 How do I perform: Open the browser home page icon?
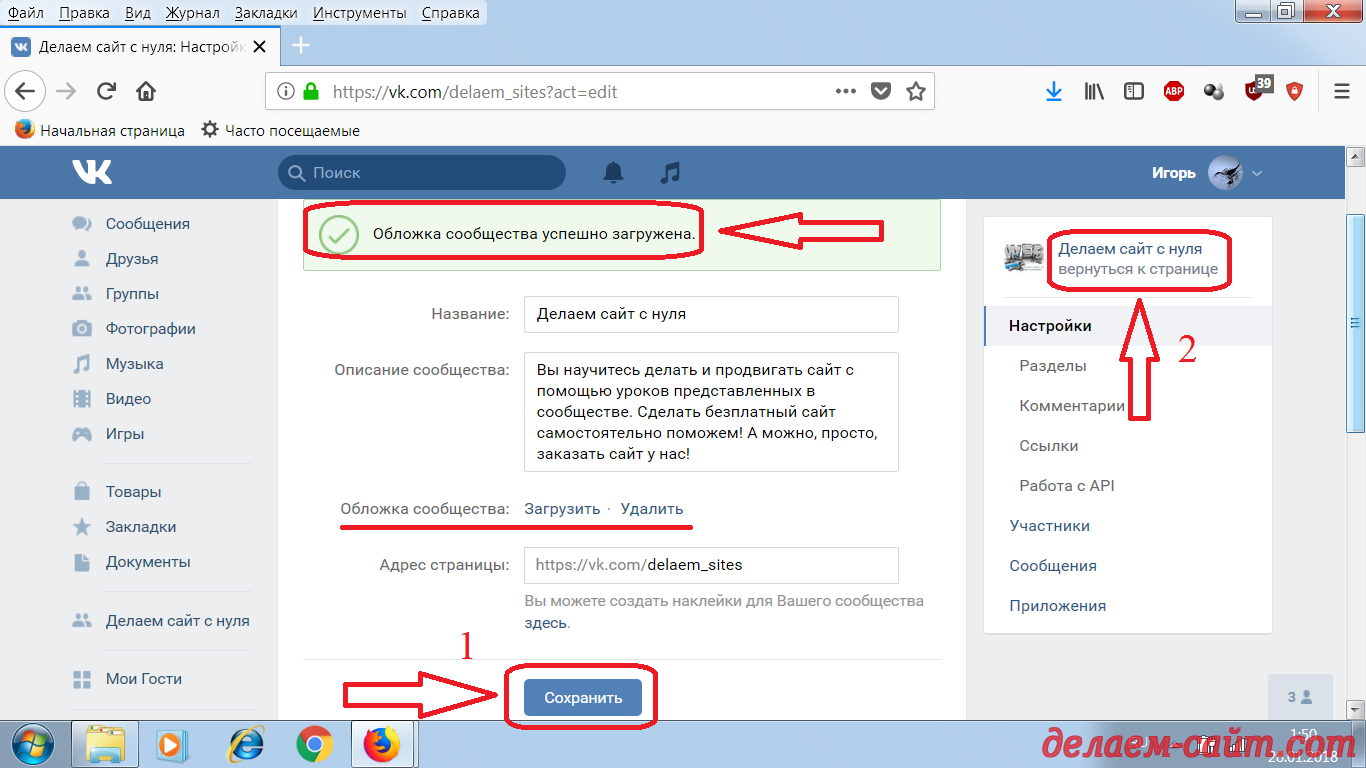pyautogui.click(x=146, y=92)
